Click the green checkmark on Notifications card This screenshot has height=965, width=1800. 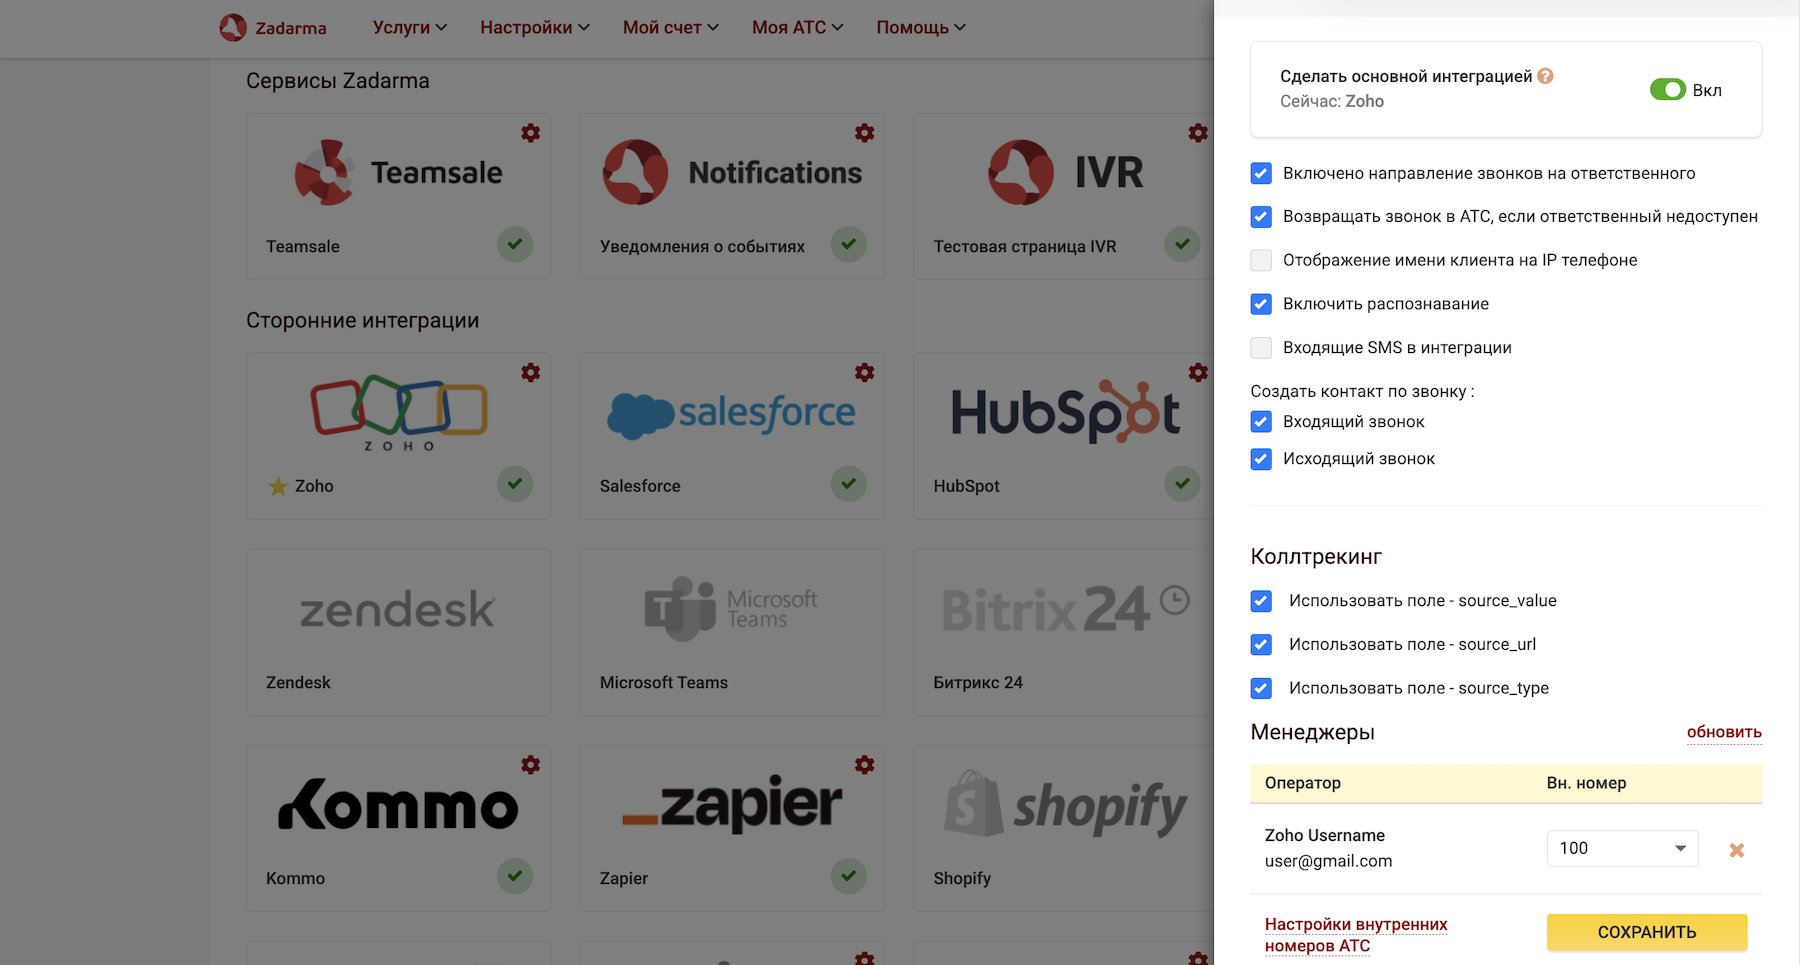(849, 244)
